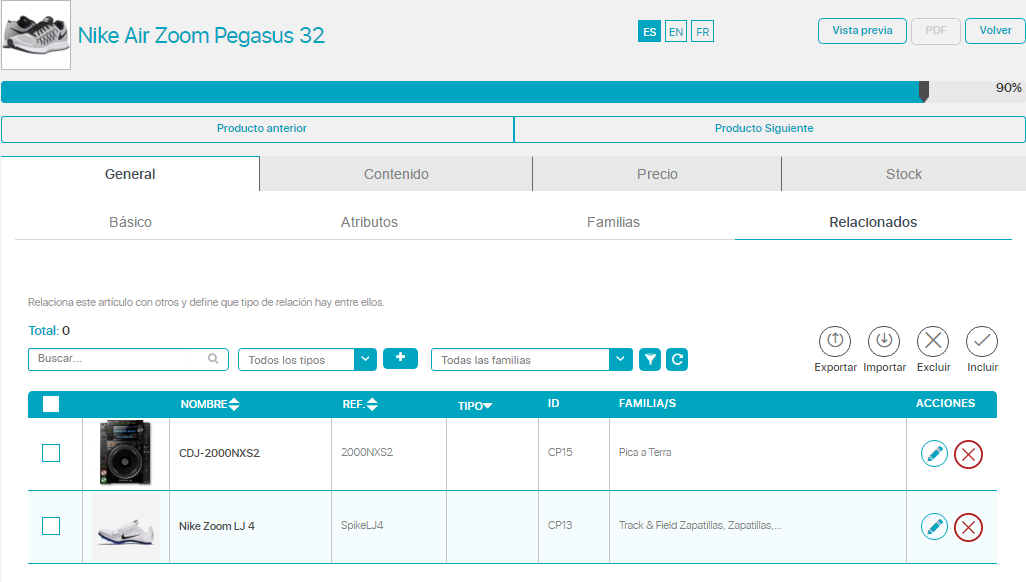Click the 90% completion progress bar
This screenshot has width=1026, height=582.
pyautogui.click(x=513, y=92)
